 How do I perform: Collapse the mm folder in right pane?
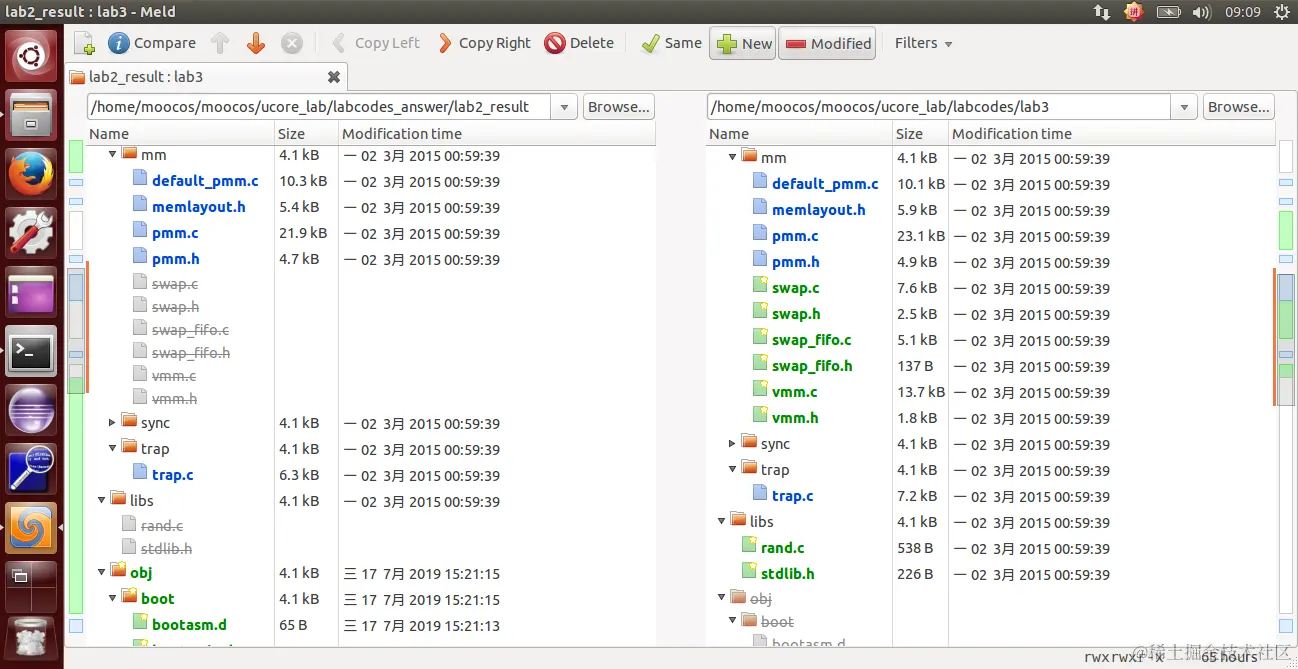(733, 158)
